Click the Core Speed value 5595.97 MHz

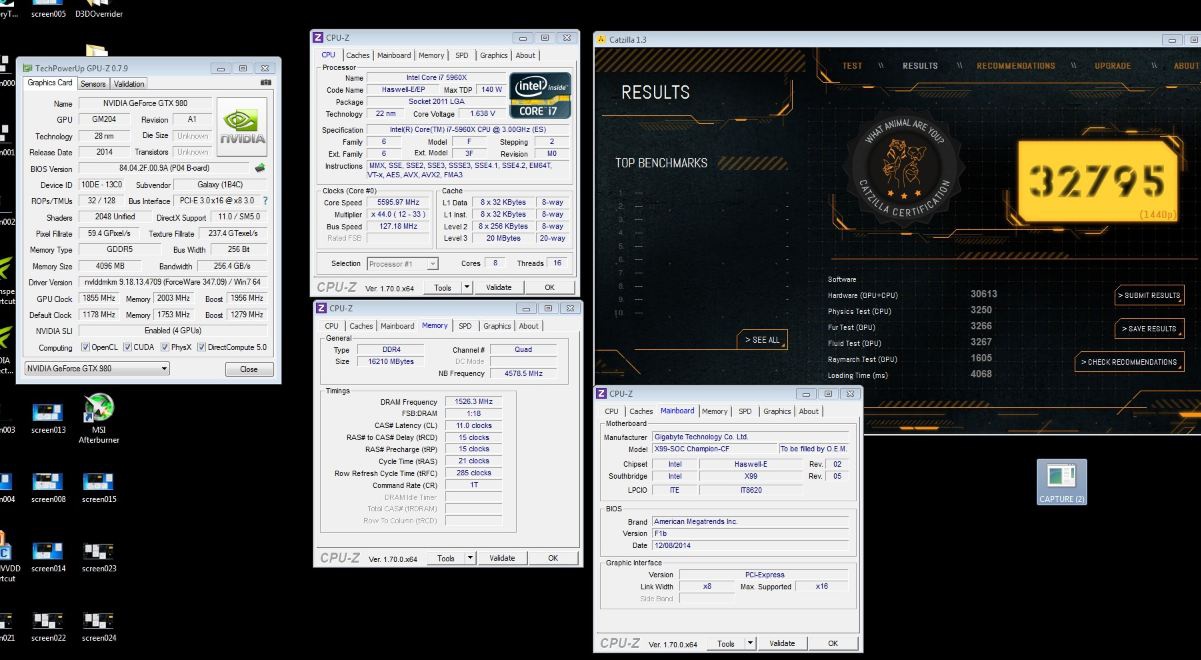pos(399,202)
